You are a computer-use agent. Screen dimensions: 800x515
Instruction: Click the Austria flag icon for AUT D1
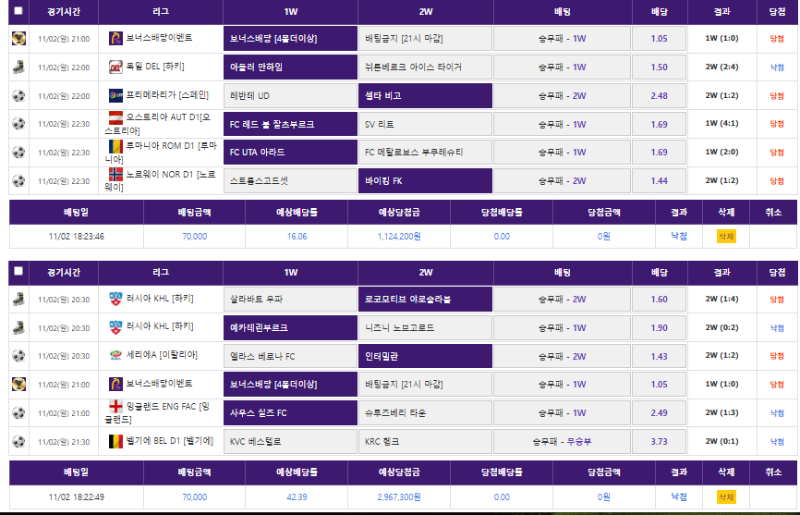pos(115,119)
